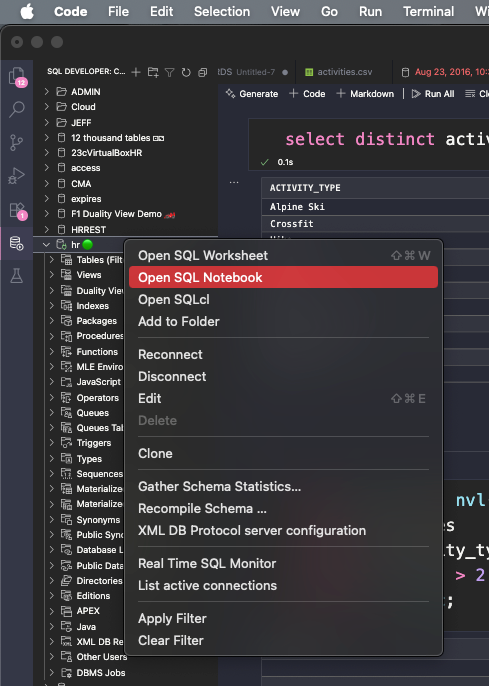Screen dimensions: 489x686
Task: Add a Markdown cell to notebook
Action: tap(365, 94)
